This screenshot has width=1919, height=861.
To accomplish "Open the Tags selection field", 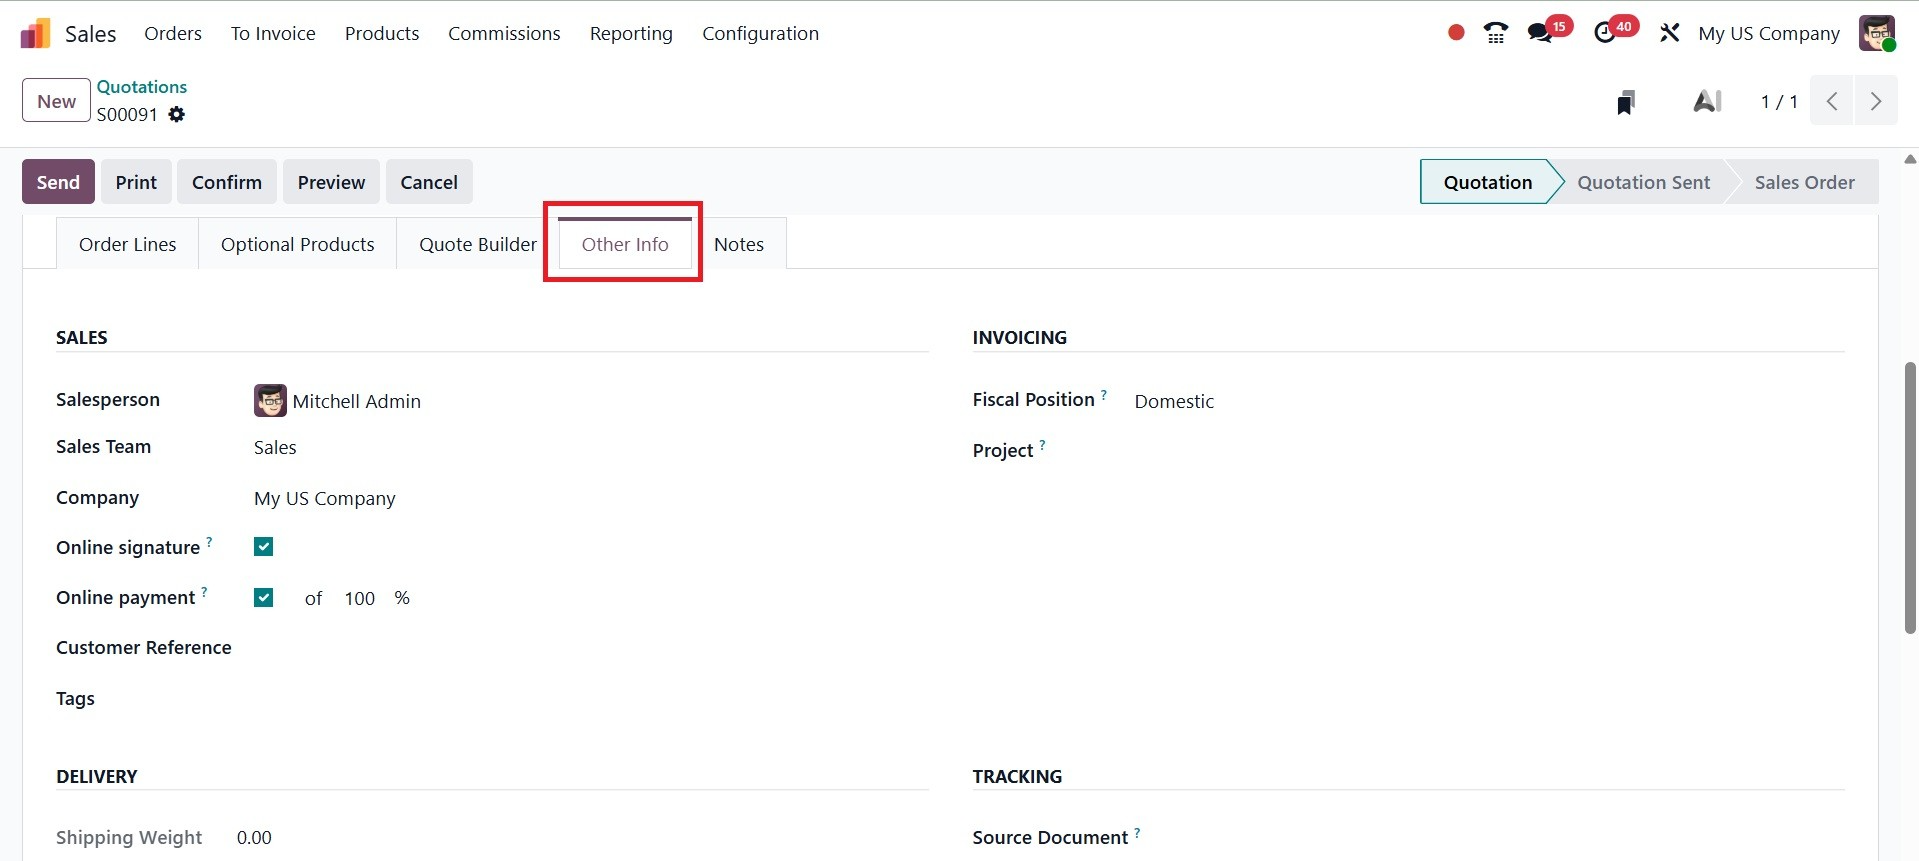I will click(590, 699).
